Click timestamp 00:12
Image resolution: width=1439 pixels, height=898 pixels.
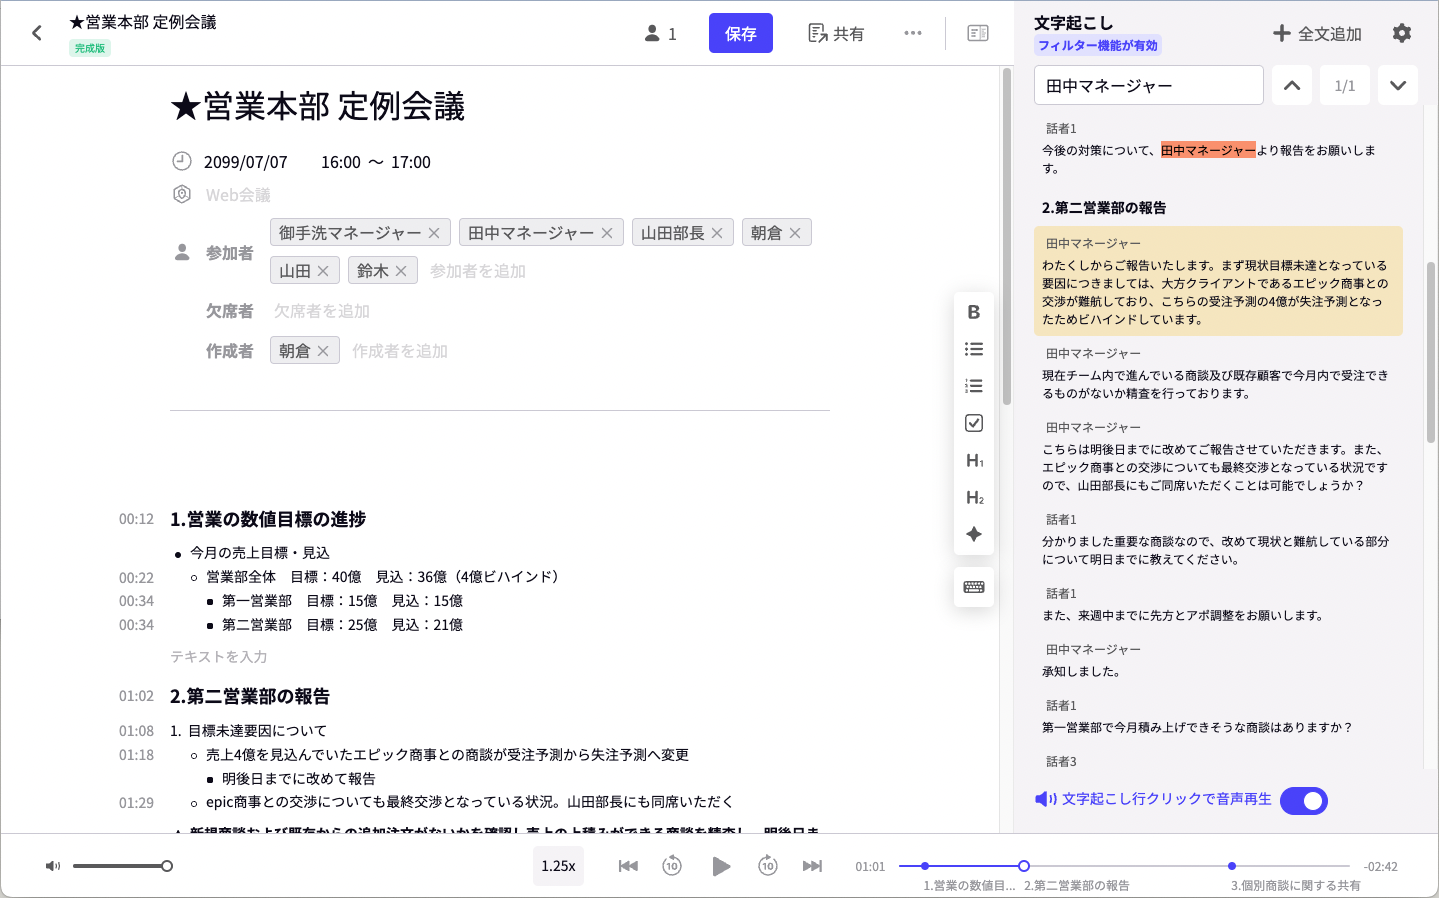click(136, 519)
